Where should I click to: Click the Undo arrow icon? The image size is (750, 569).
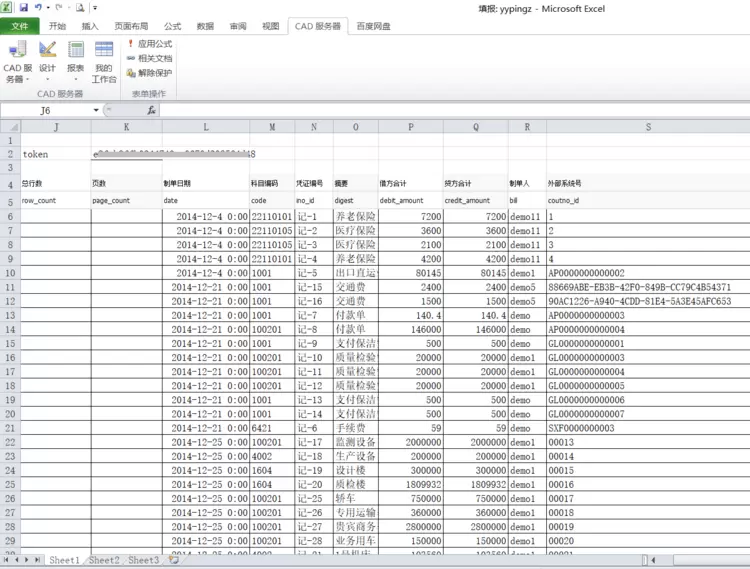[x=37, y=7]
